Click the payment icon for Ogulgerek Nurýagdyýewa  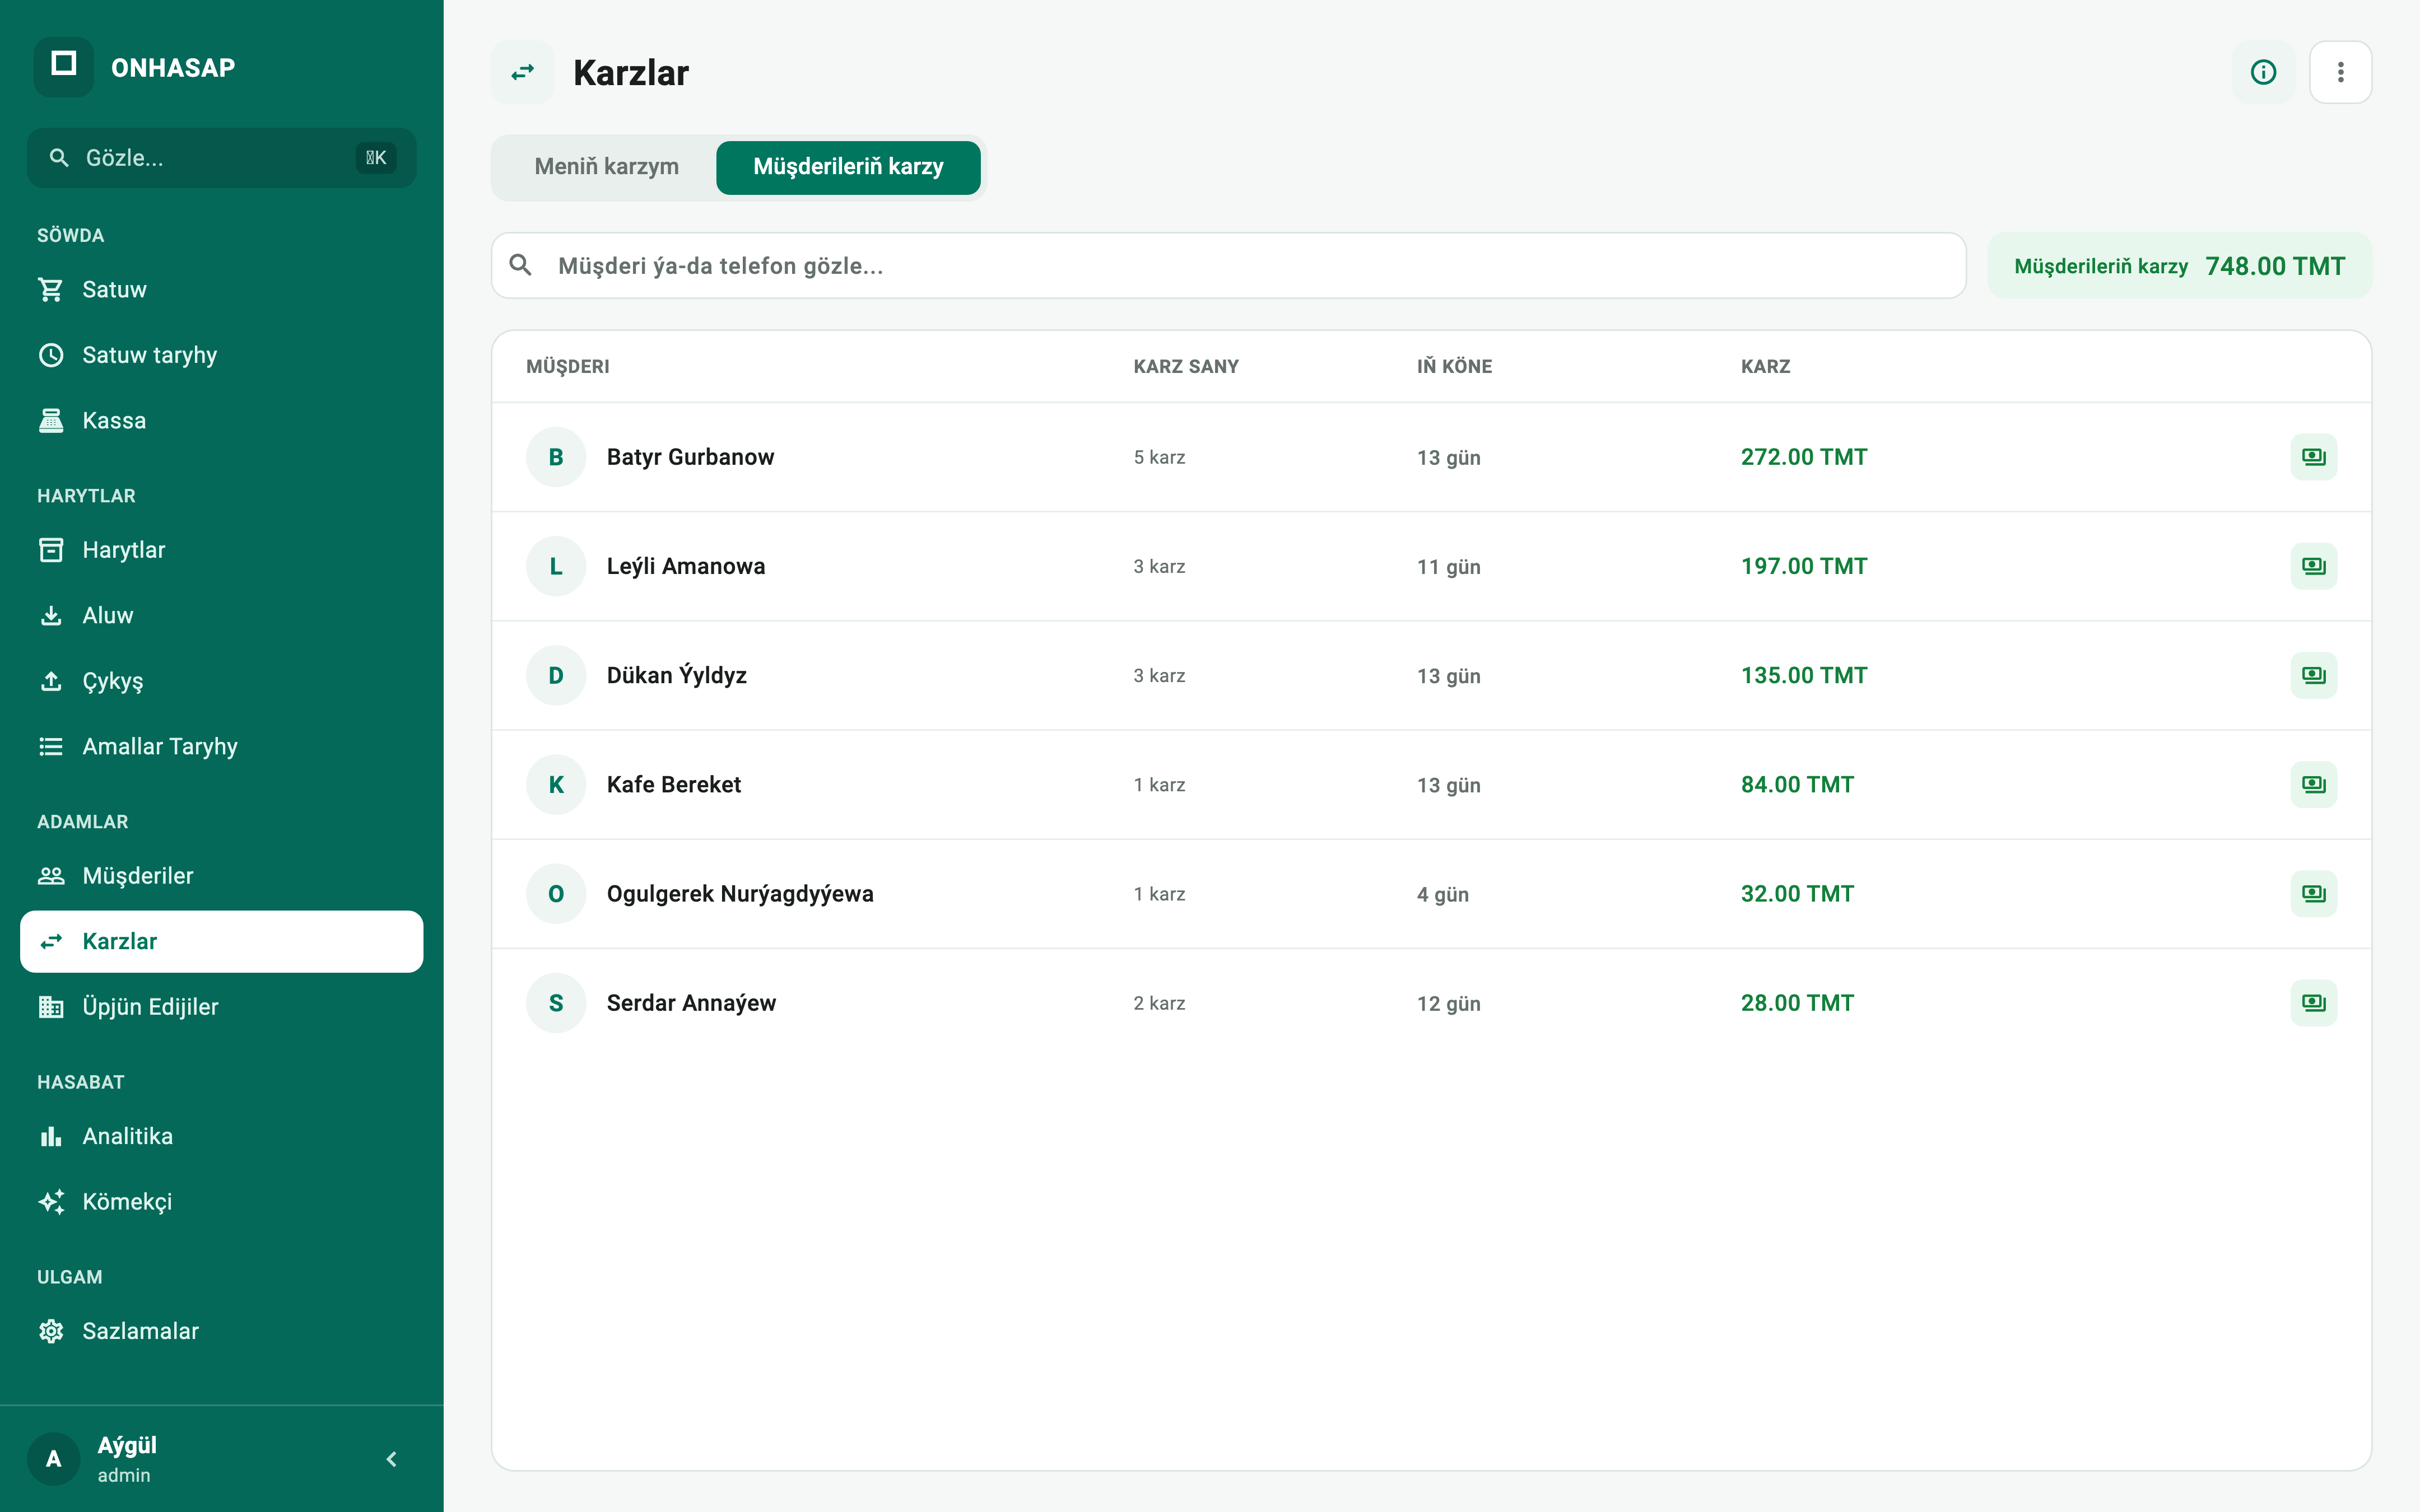2313,893
